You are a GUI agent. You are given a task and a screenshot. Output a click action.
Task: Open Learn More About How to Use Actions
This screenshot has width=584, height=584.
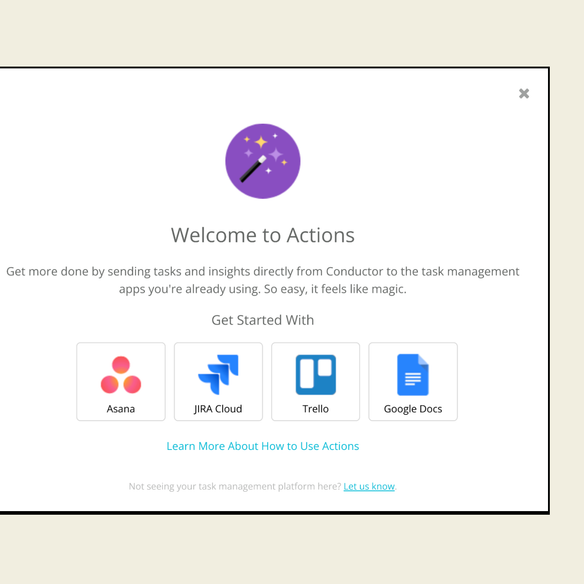[263, 446]
